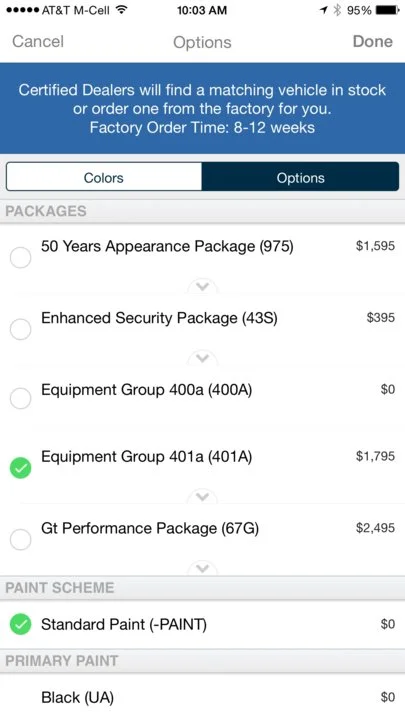Tap the location services arrow icon
The height and width of the screenshot is (720, 405).
324,10
